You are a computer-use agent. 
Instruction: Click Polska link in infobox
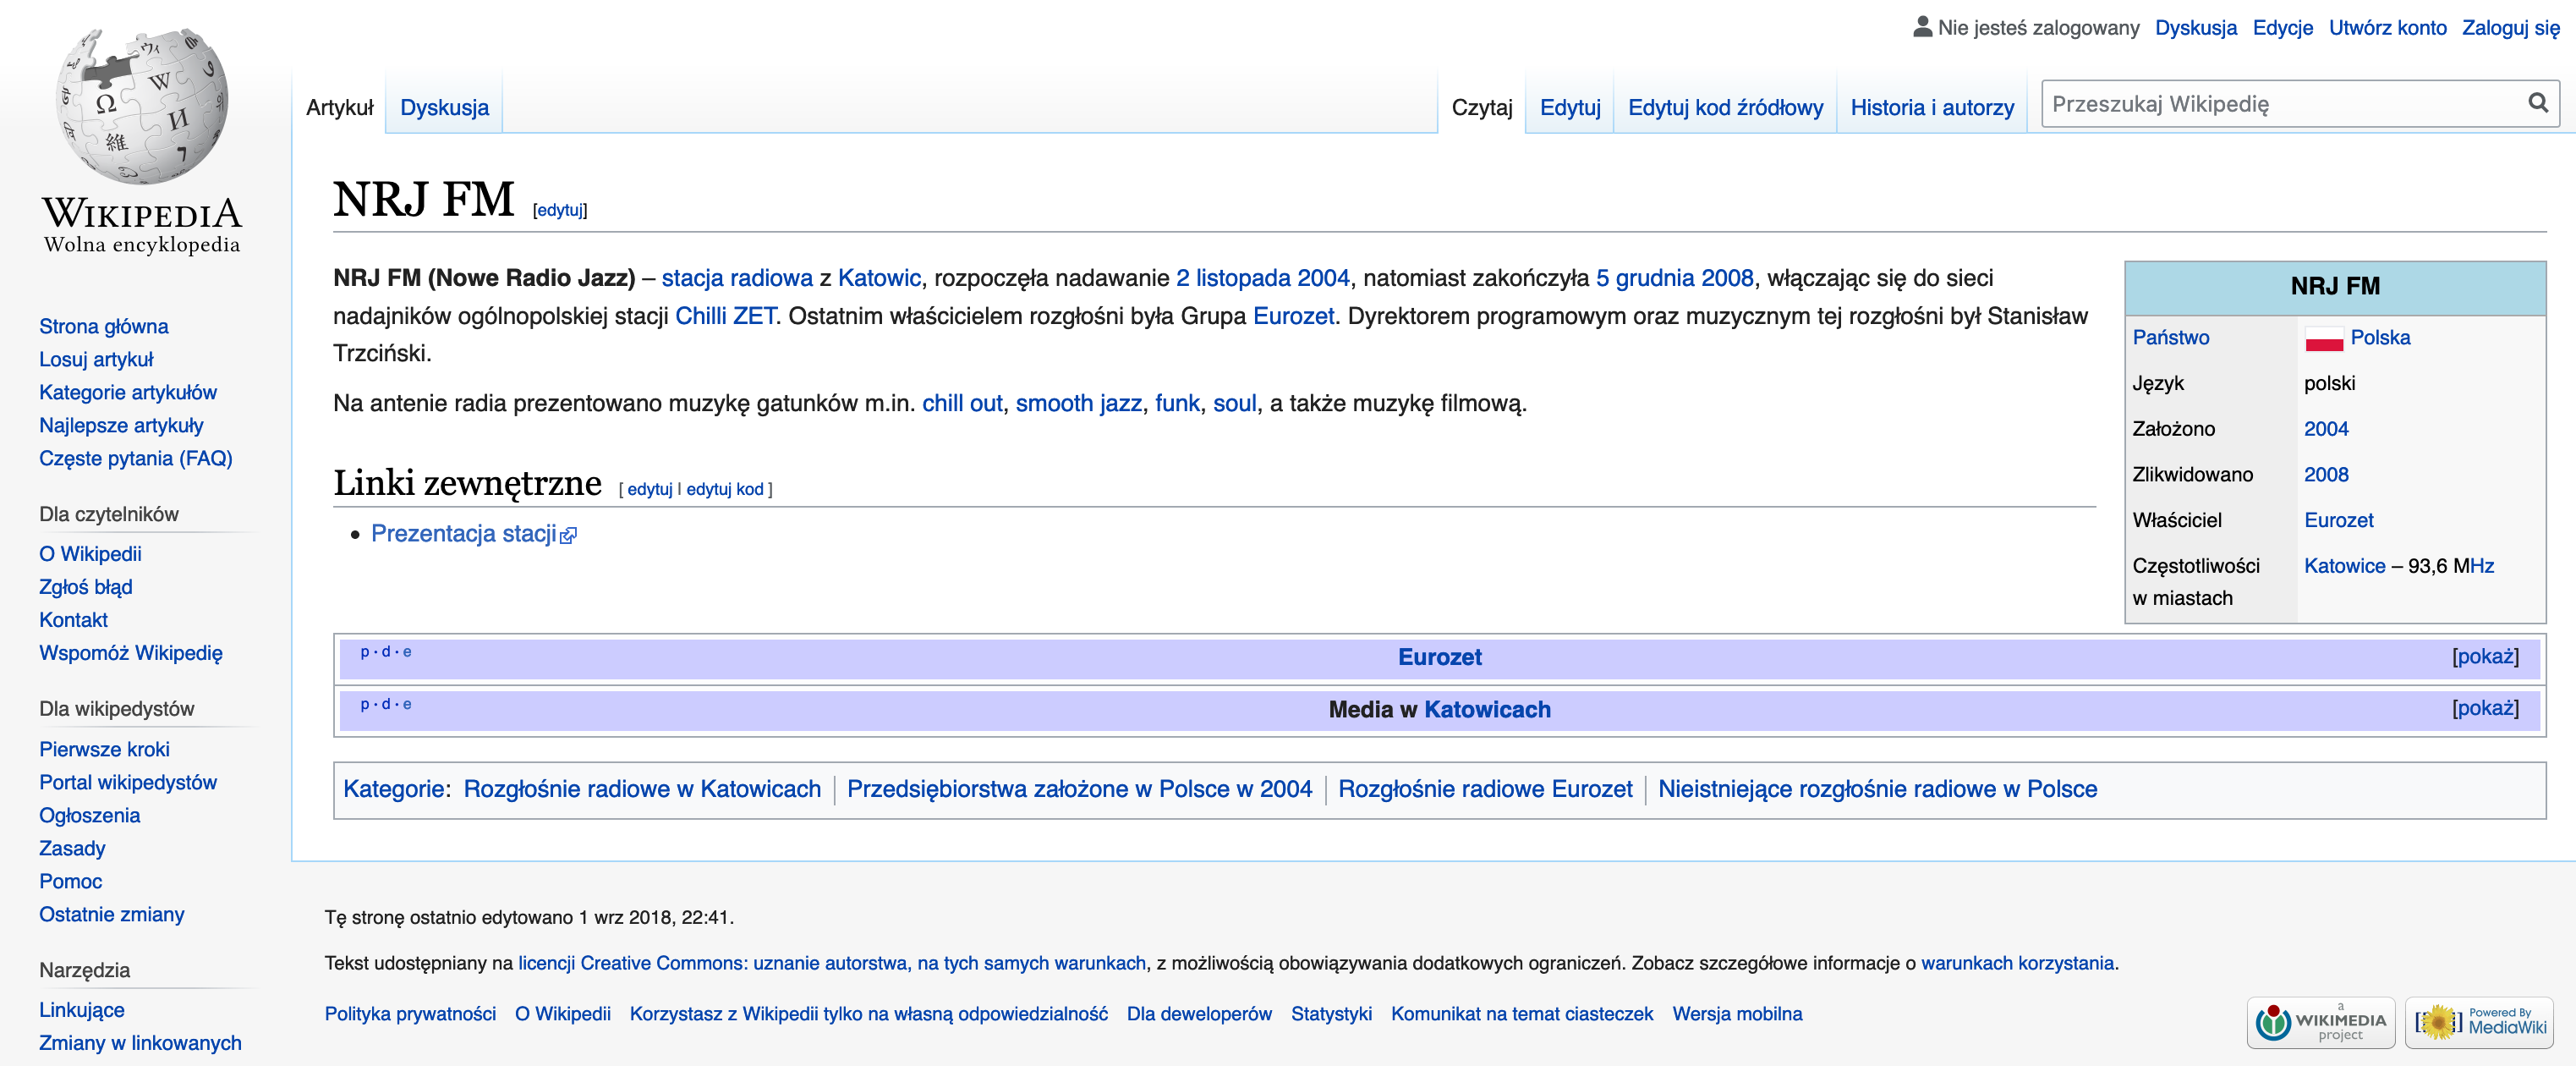[2379, 338]
